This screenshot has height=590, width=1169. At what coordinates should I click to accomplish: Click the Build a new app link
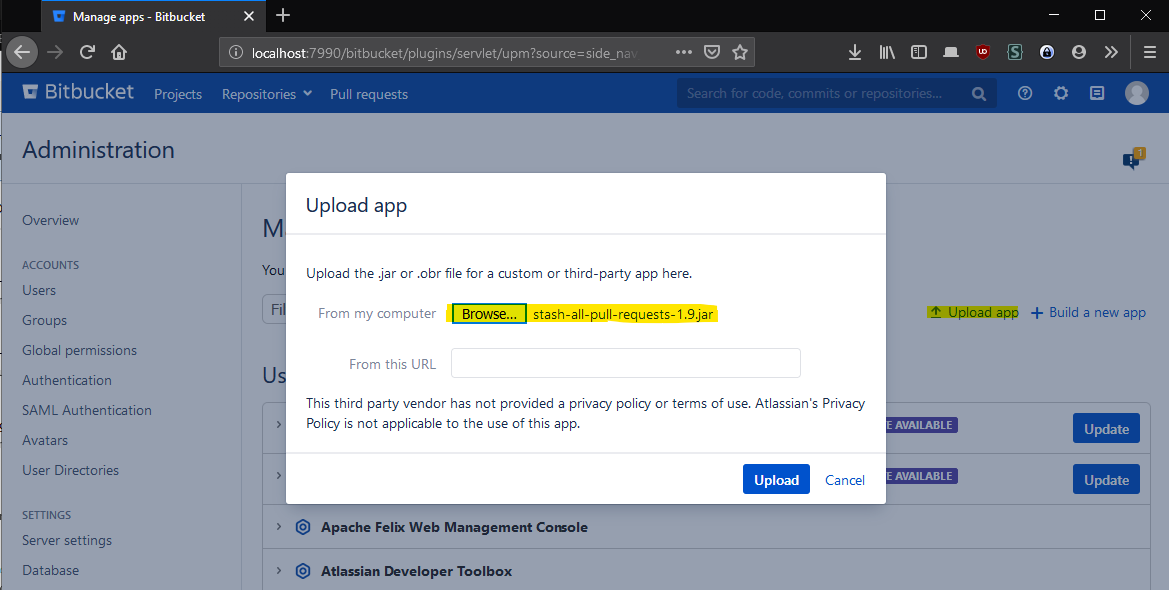tap(1088, 312)
